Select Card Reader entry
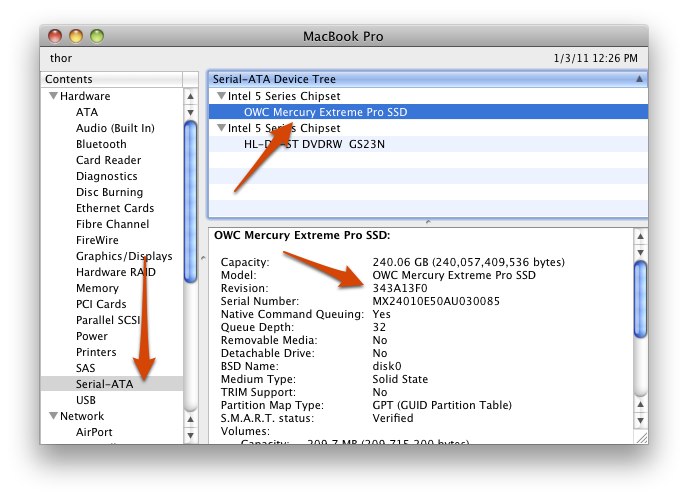This screenshot has width=688, height=499. point(108,160)
